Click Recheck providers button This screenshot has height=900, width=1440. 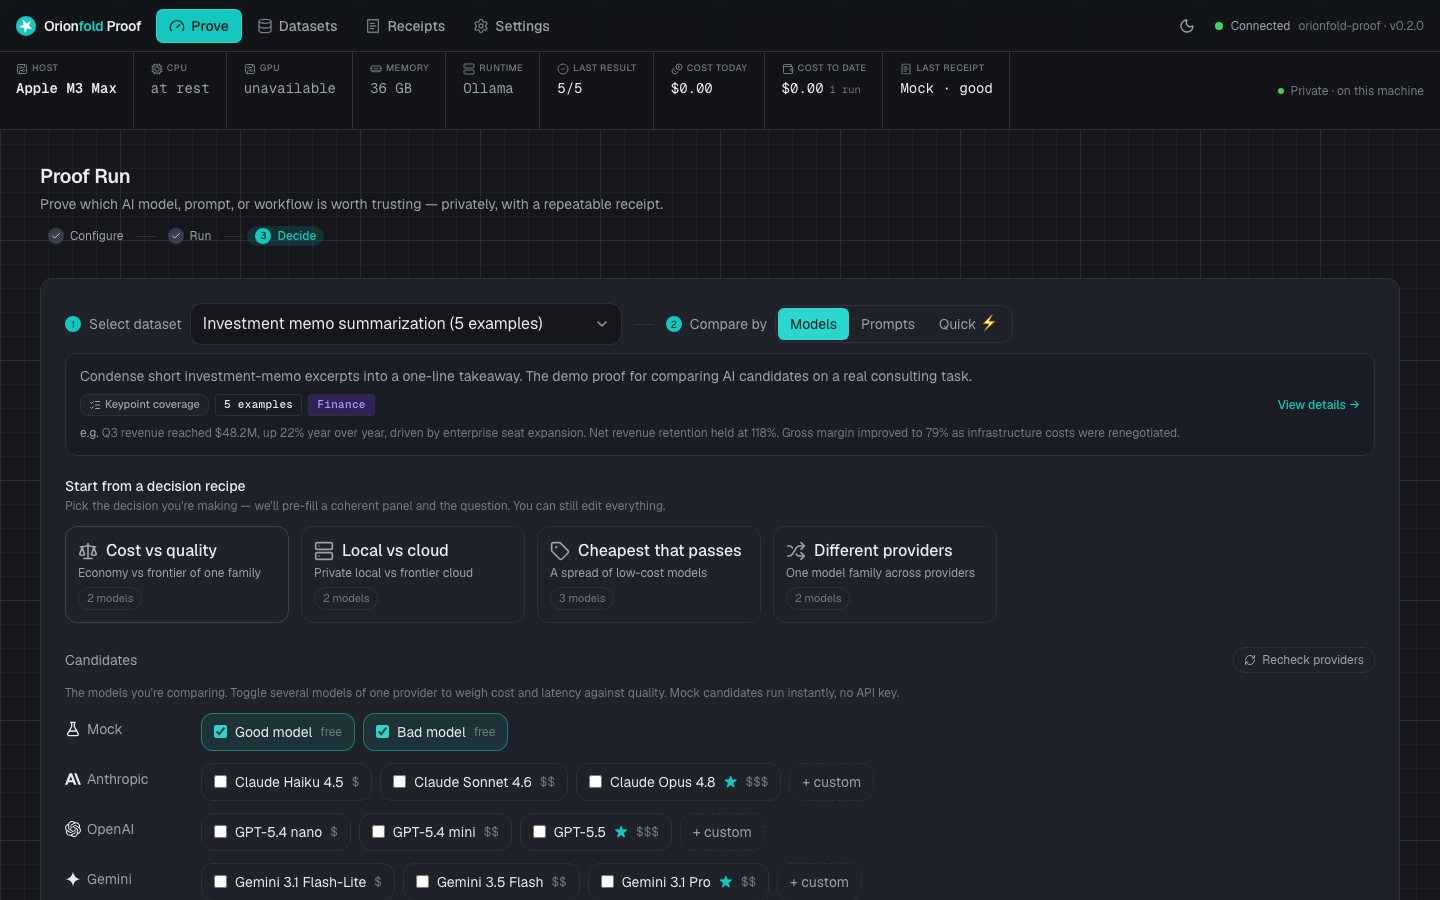(1304, 660)
